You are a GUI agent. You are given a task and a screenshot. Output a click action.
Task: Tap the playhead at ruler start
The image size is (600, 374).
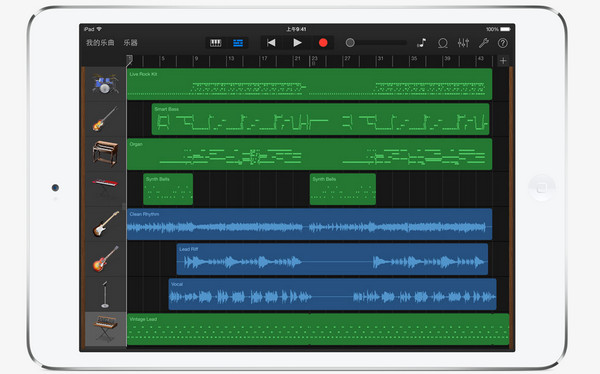pos(130,60)
